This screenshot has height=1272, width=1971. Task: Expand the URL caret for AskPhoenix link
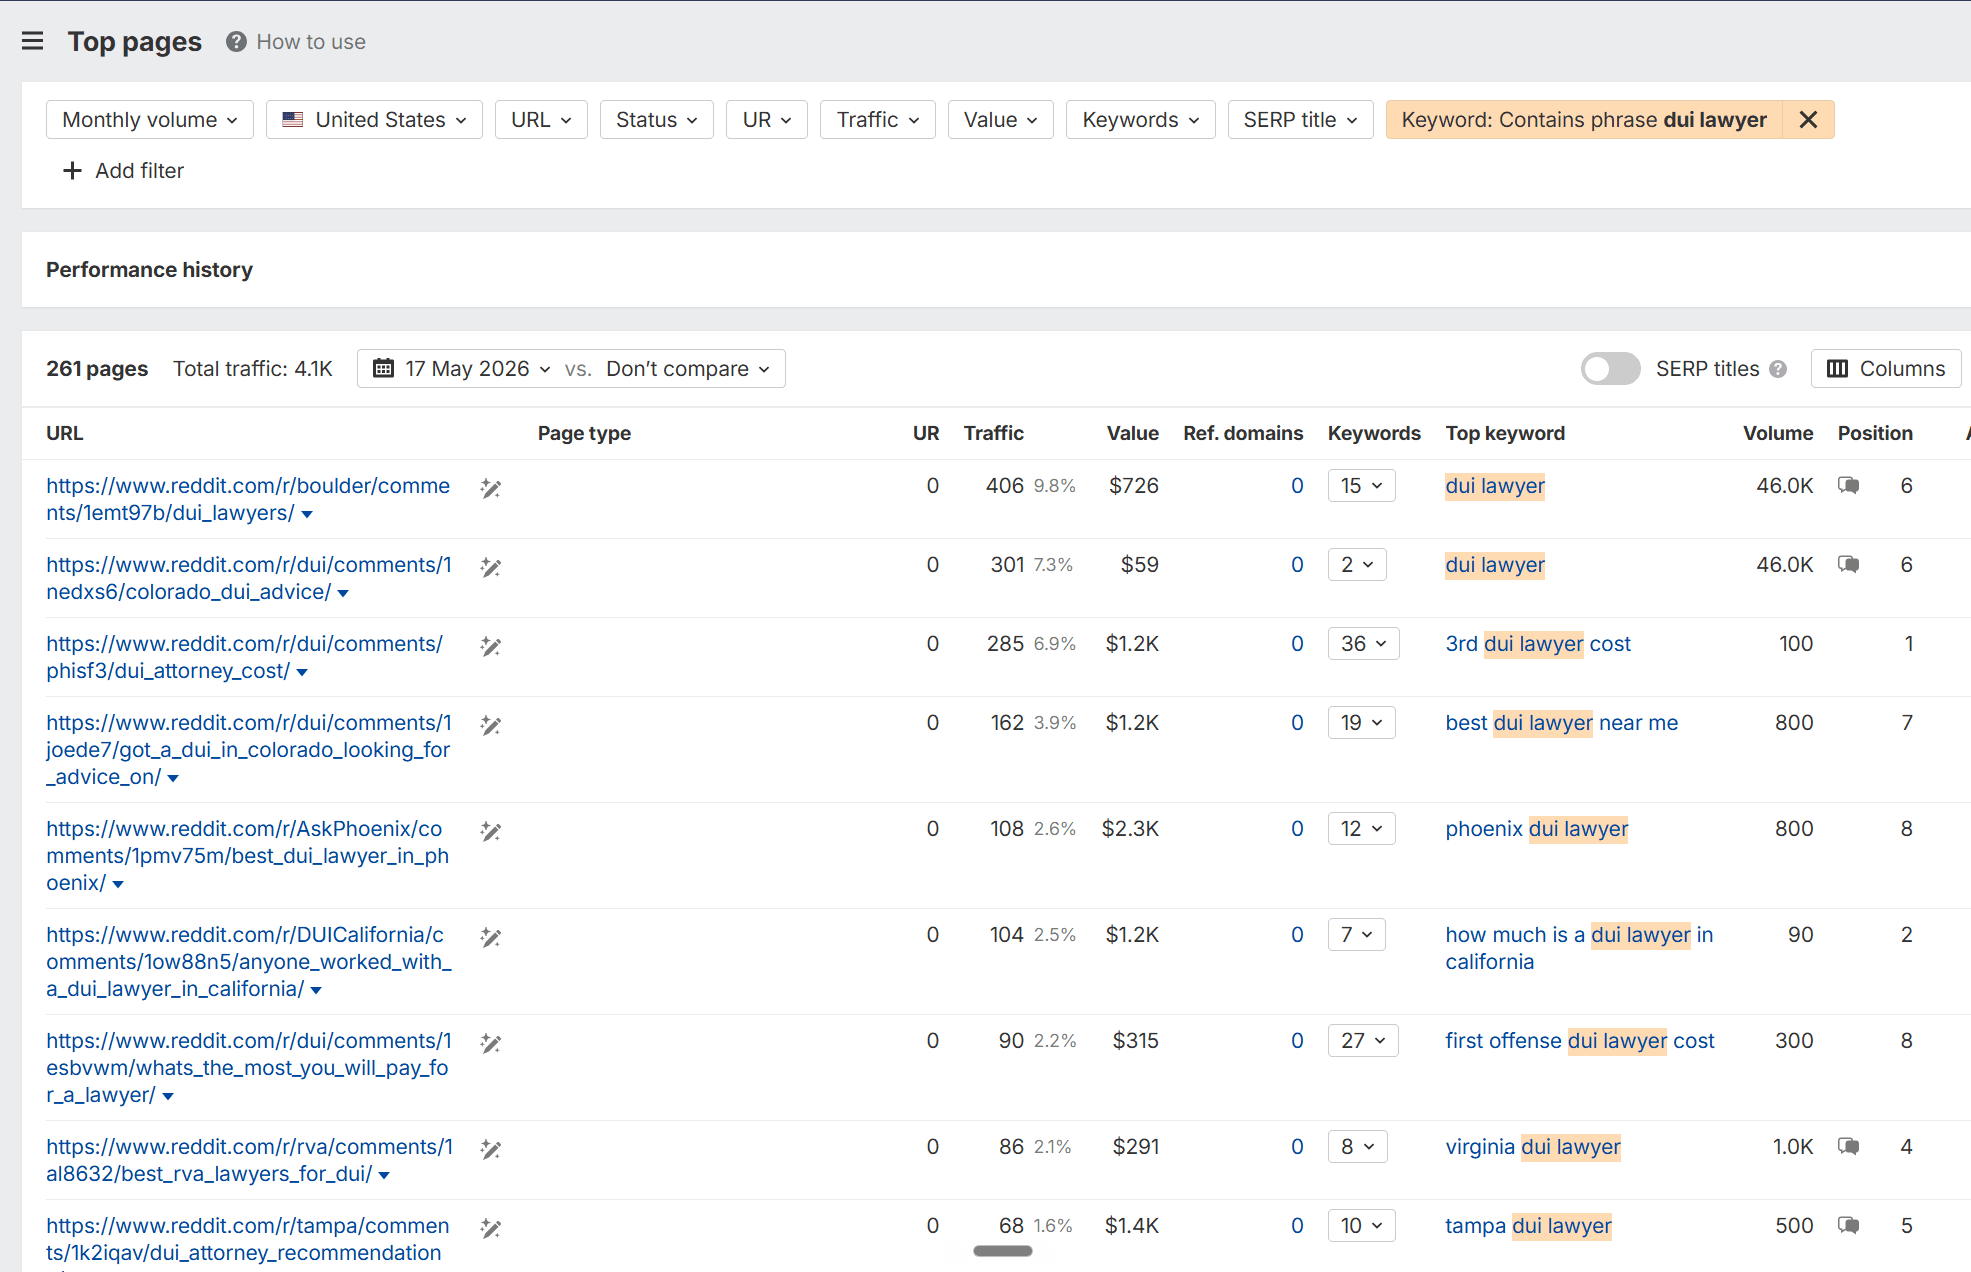(118, 885)
